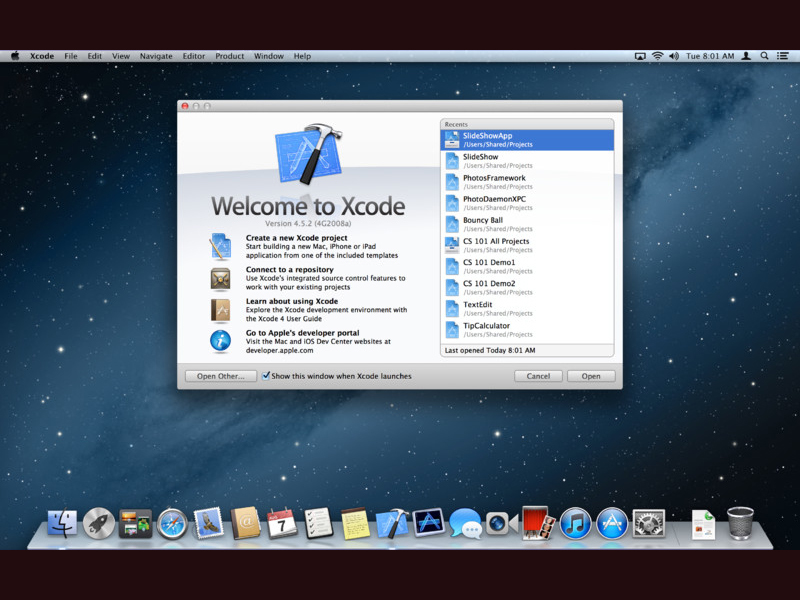
Task: Open the Window menu
Action: coord(269,56)
